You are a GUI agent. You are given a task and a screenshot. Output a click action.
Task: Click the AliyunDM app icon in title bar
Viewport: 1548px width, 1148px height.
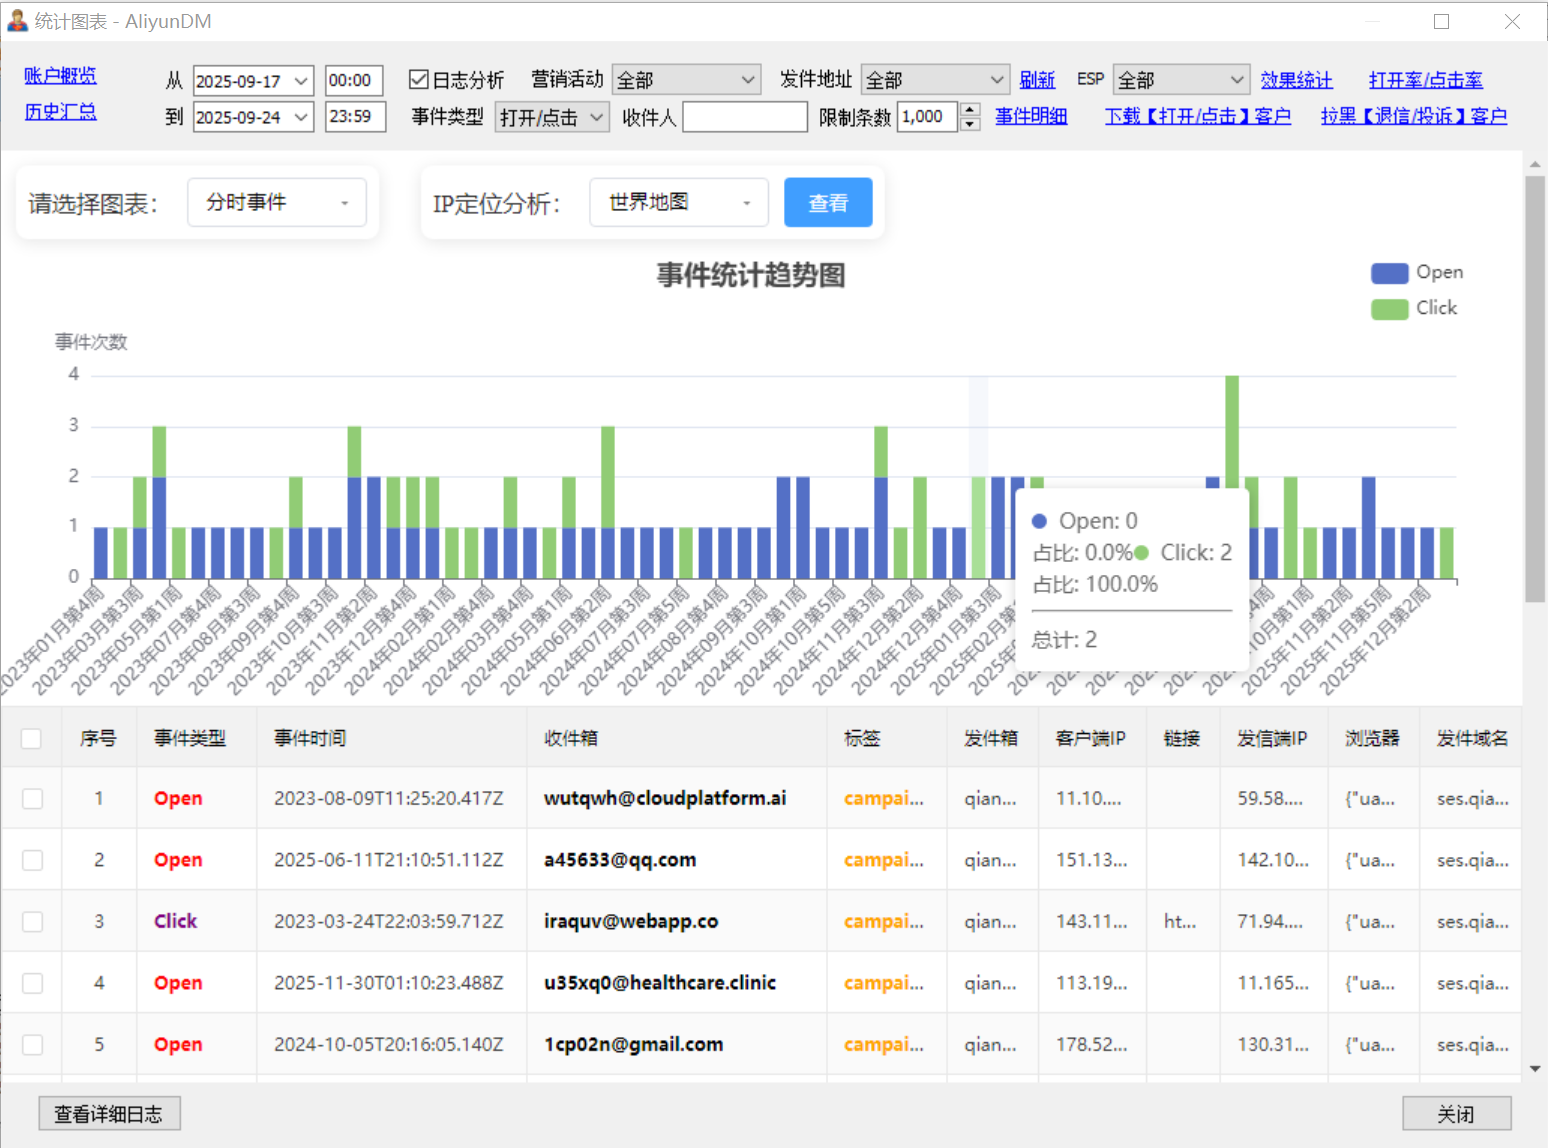pyautogui.click(x=17, y=21)
